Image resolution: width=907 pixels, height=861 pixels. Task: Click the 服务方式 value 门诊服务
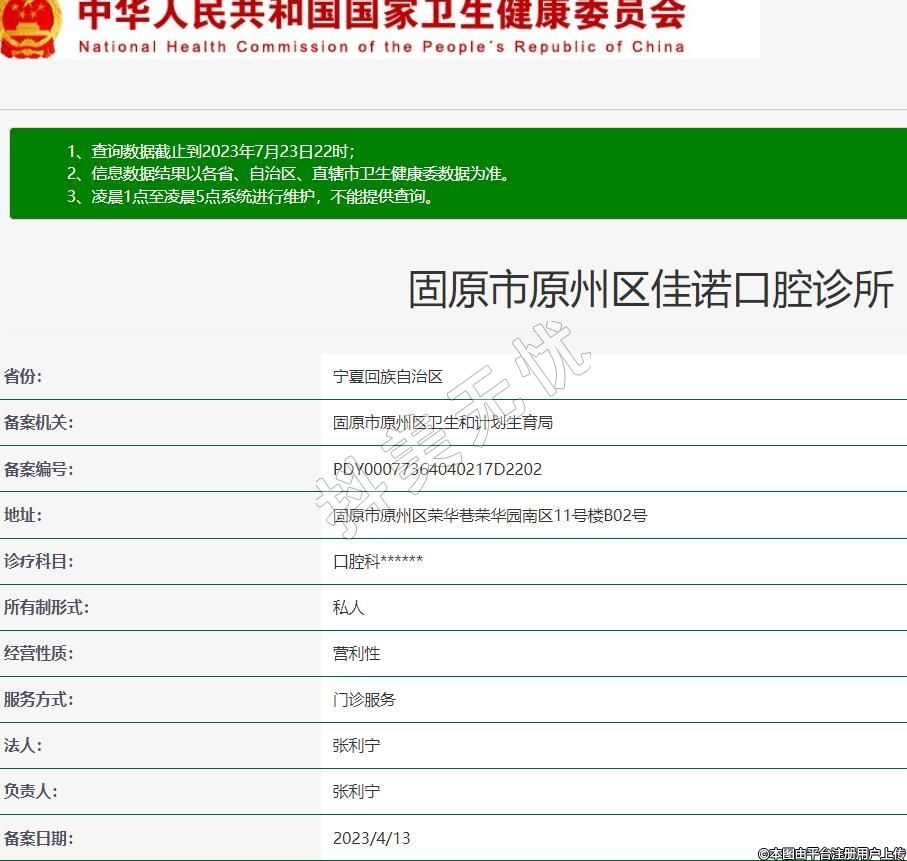[364, 700]
